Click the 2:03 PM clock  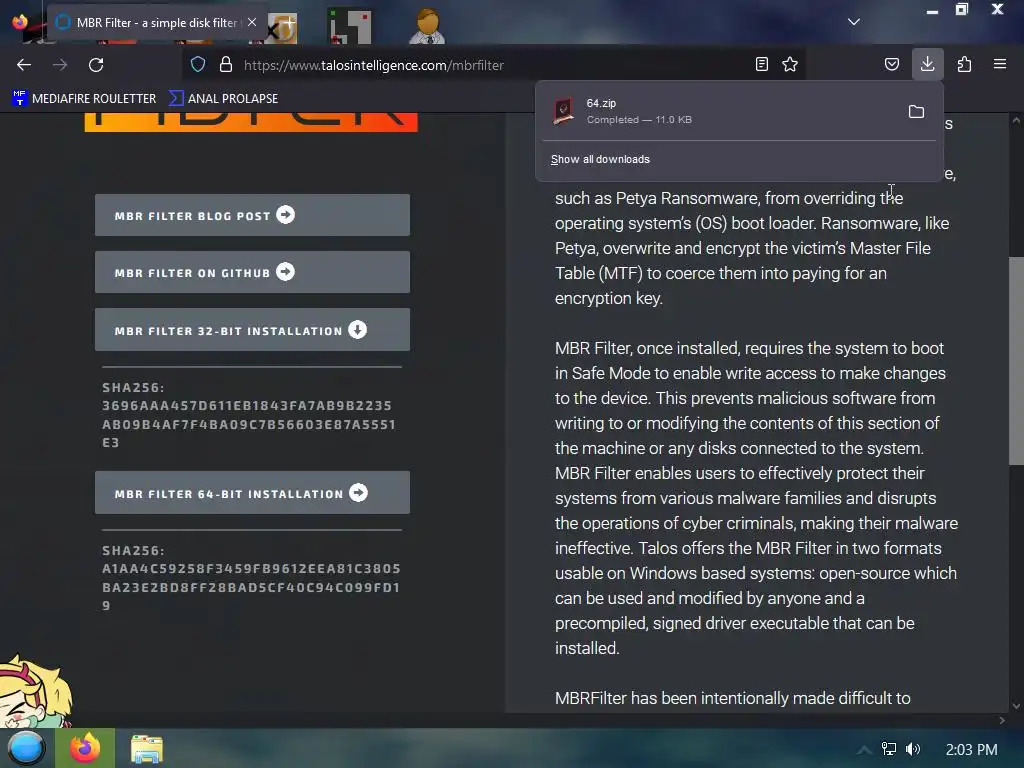tap(971, 750)
